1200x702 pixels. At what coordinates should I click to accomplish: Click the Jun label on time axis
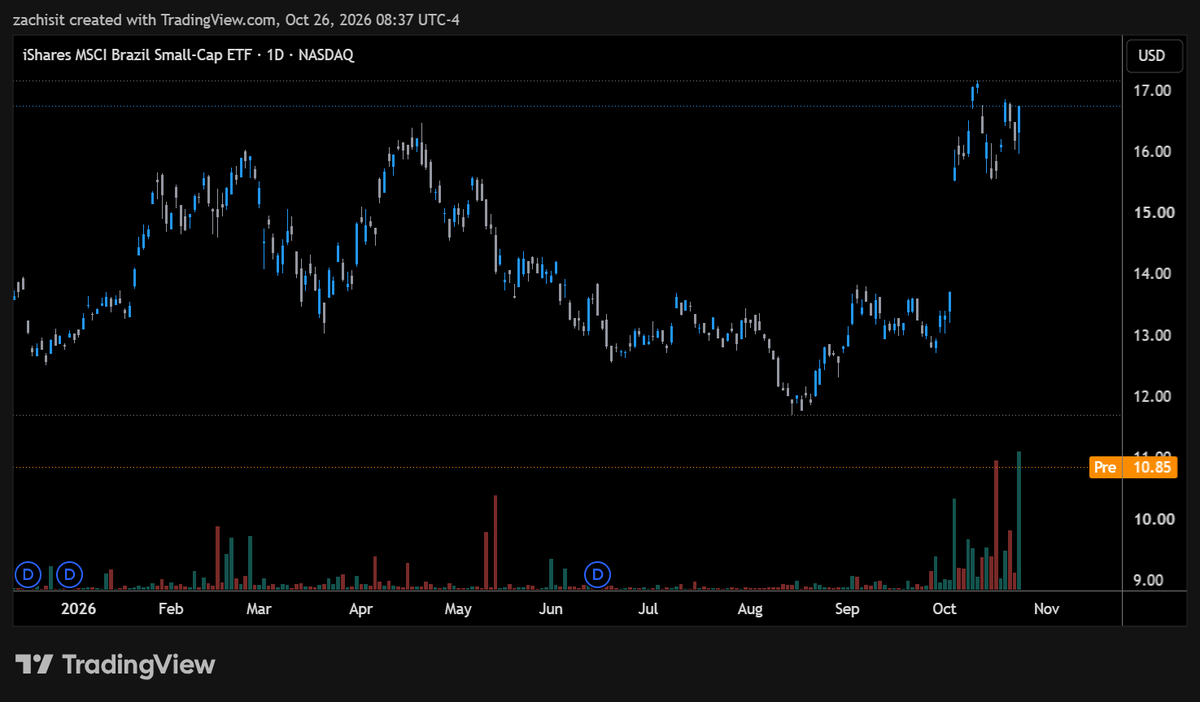[x=550, y=608]
